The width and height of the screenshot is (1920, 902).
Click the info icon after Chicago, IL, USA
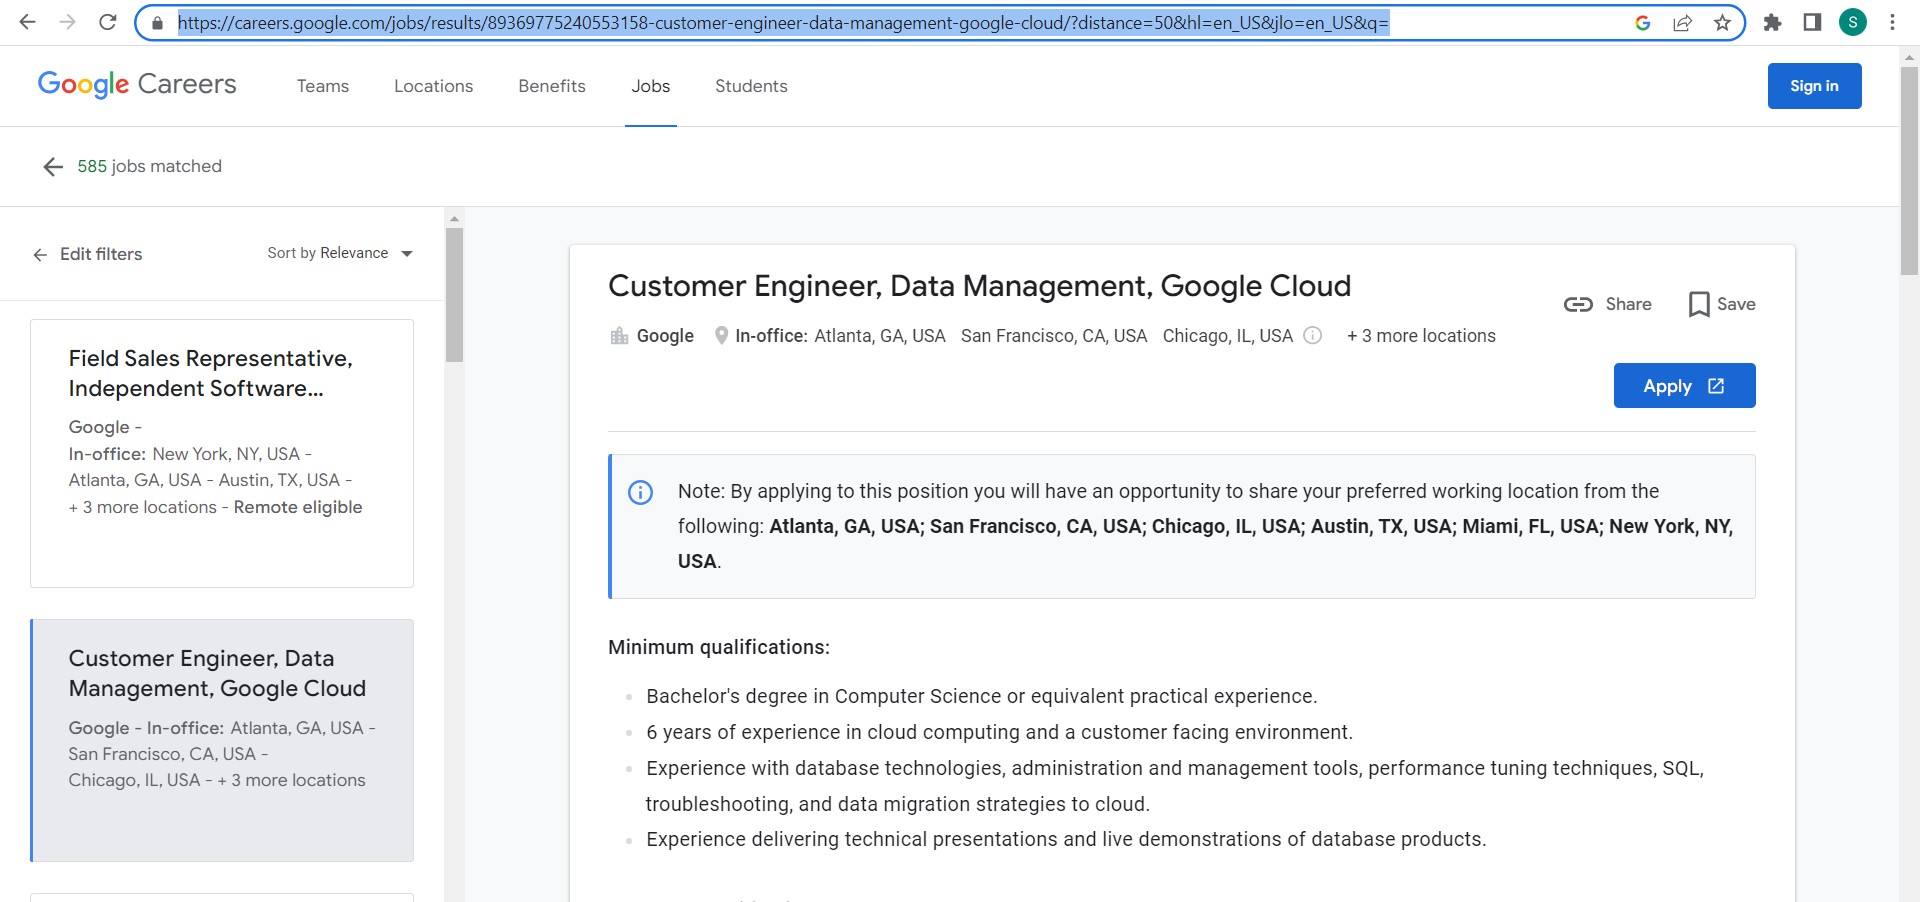[1313, 336]
